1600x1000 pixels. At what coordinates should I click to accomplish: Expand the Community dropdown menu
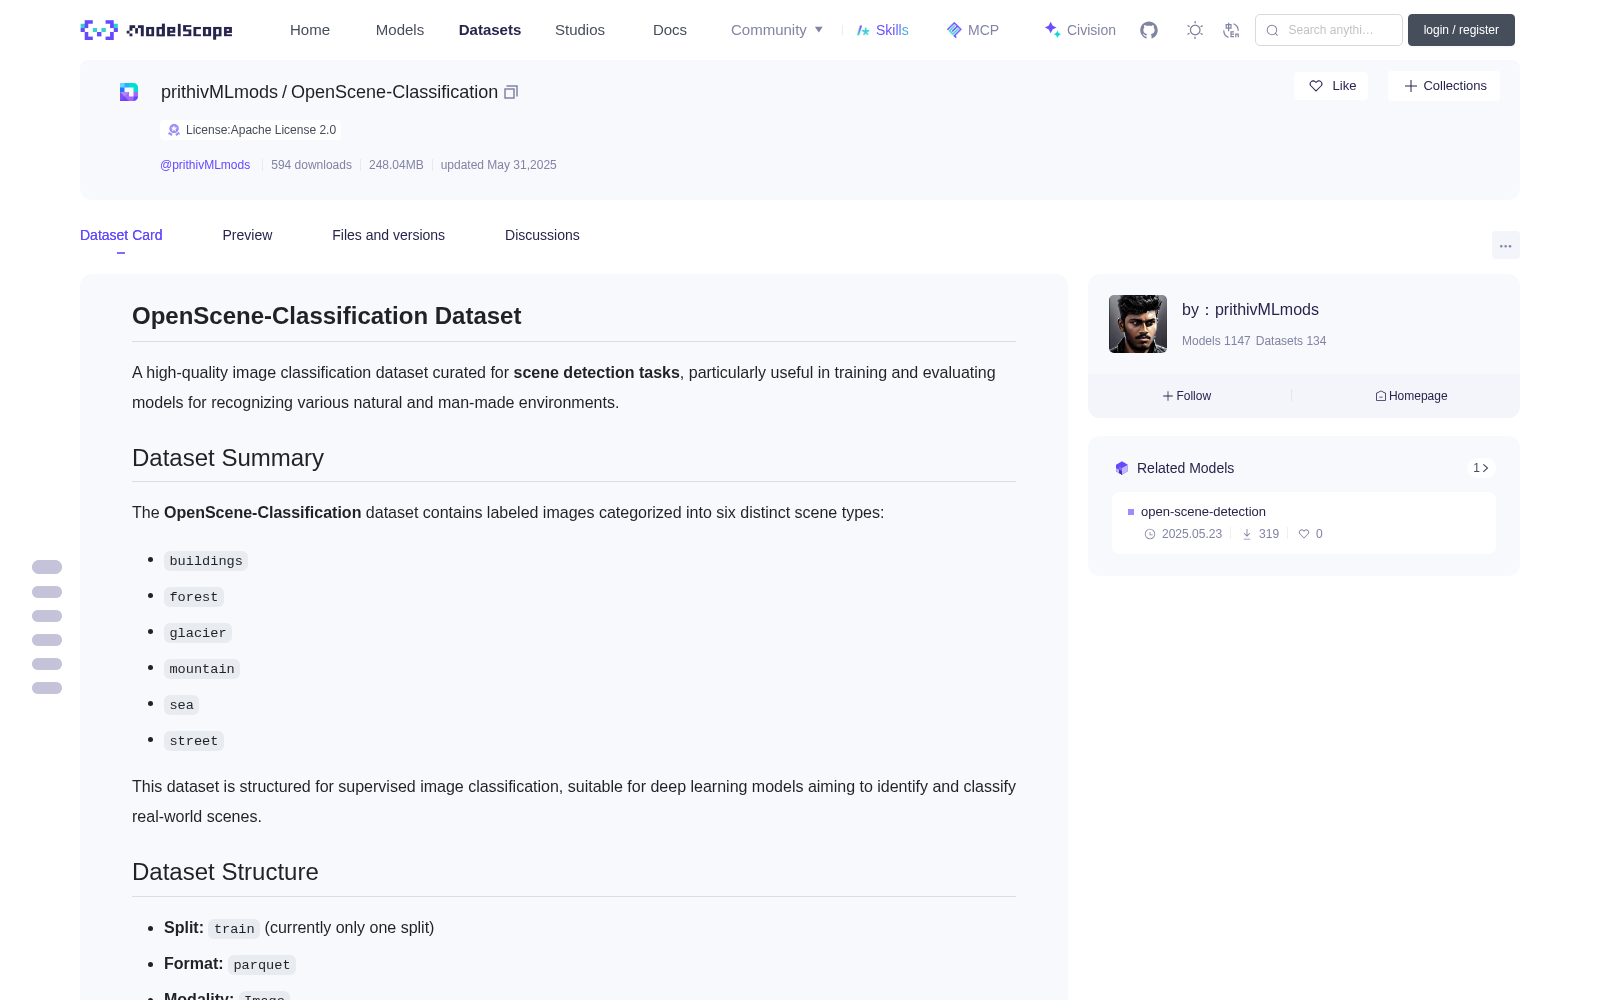pos(777,30)
